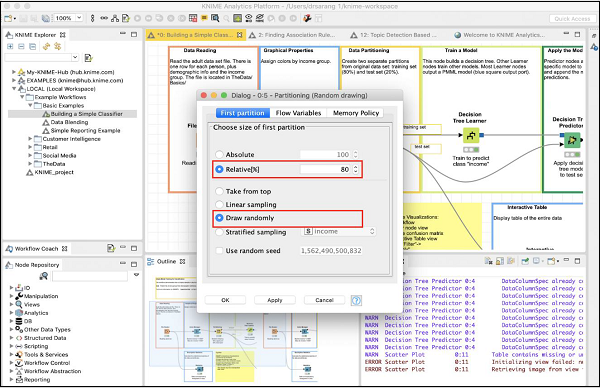This screenshot has width=600, height=388.
Task: Select the Relative[%] radio button
Action: coord(219,169)
